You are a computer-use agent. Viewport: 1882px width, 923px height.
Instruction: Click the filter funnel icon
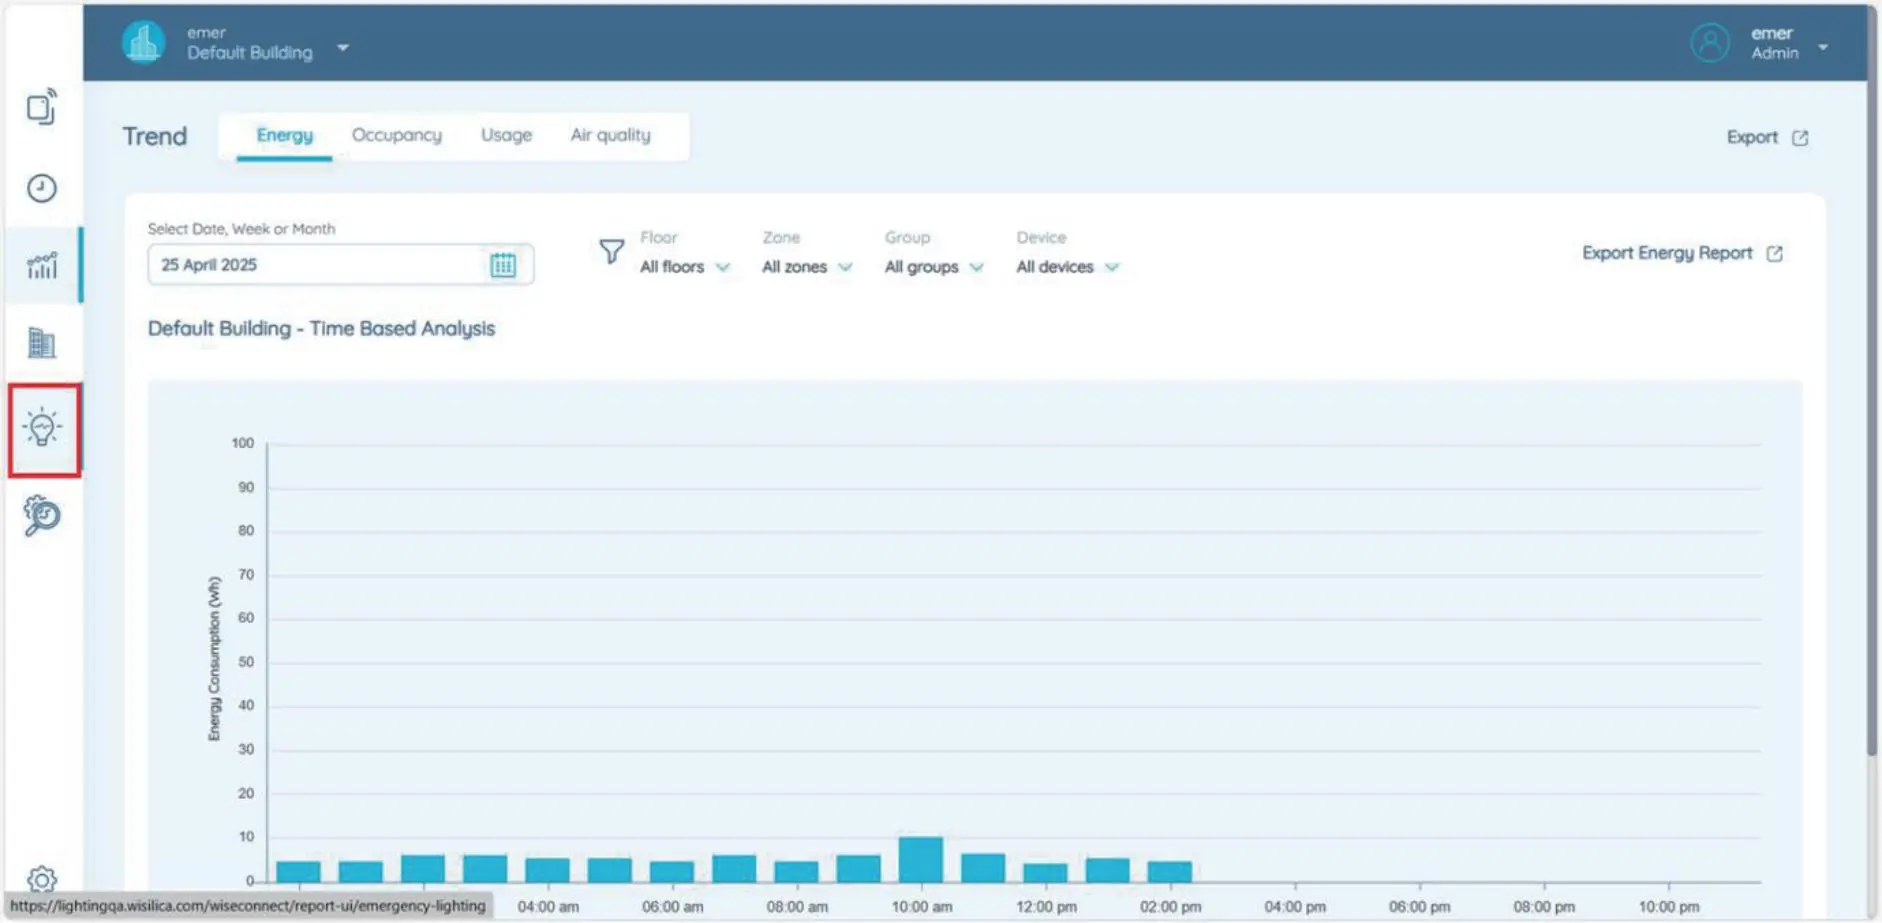pos(611,251)
